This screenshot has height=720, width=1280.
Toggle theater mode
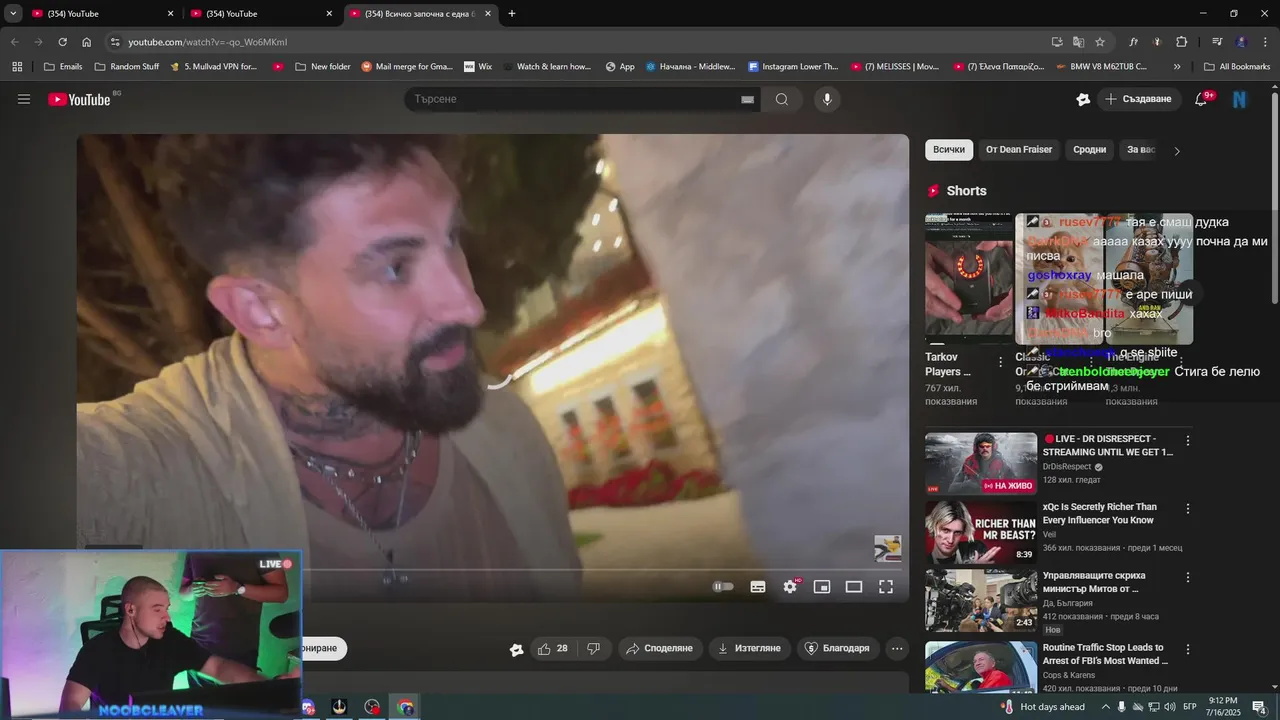(x=854, y=587)
